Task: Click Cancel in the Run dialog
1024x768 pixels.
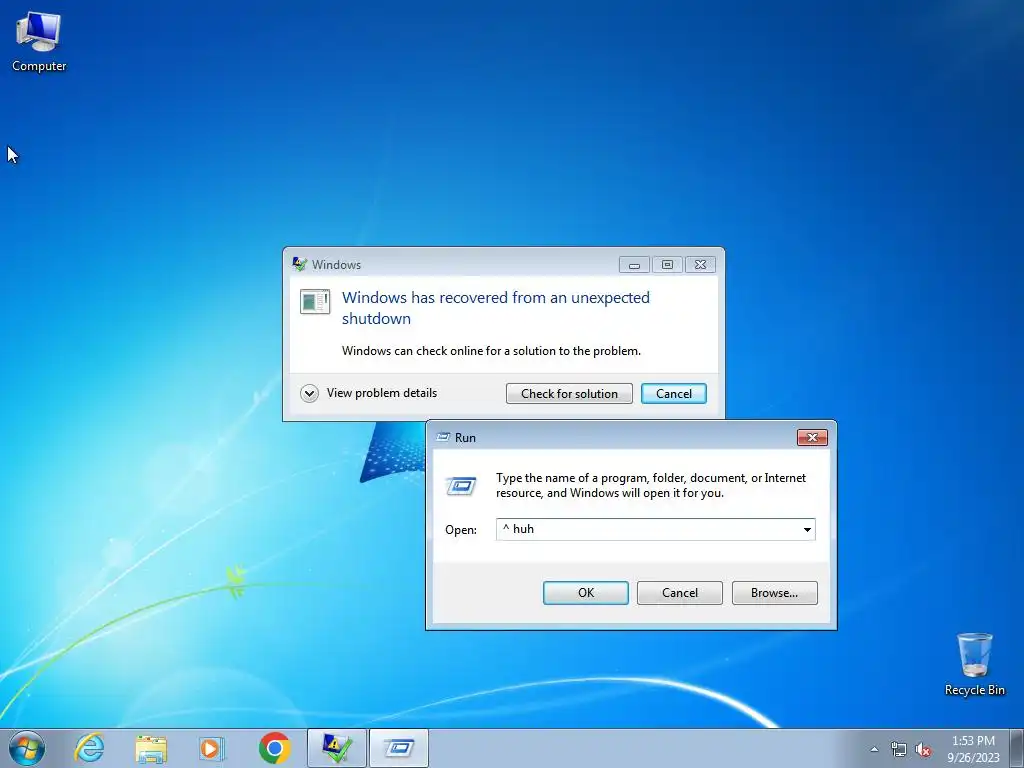Action: (680, 593)
